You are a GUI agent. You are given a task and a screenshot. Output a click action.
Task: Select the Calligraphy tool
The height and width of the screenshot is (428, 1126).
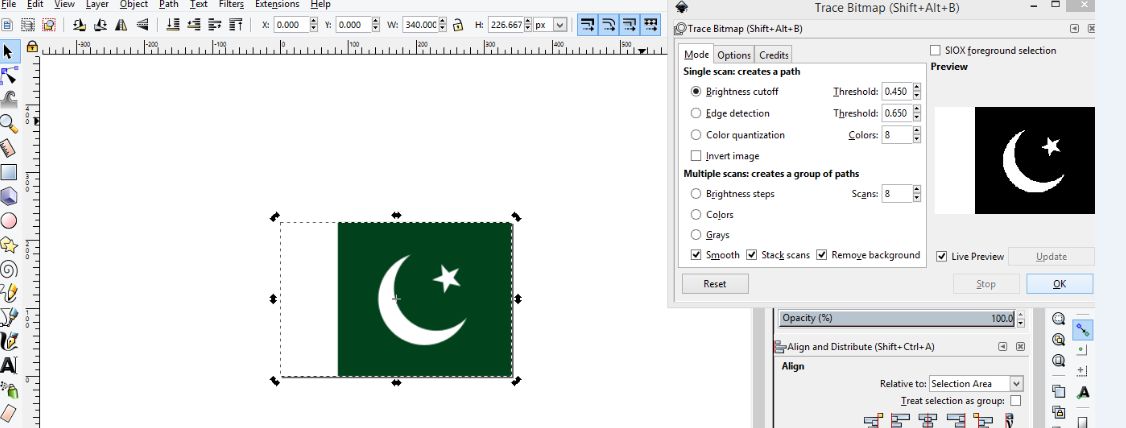8,341
